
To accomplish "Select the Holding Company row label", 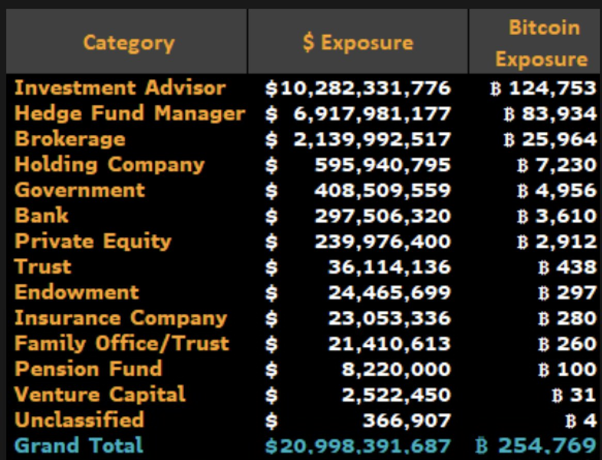I will [109, 165].
